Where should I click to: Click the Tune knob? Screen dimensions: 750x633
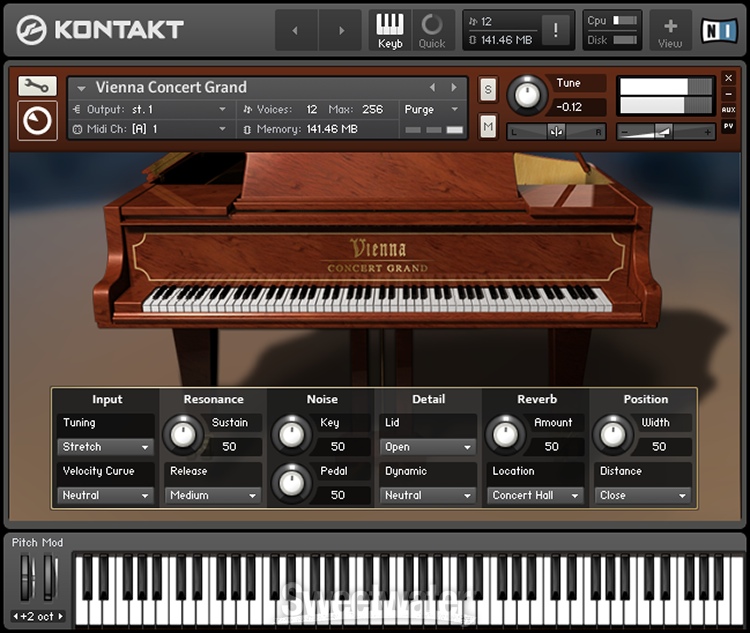[527, 95]
